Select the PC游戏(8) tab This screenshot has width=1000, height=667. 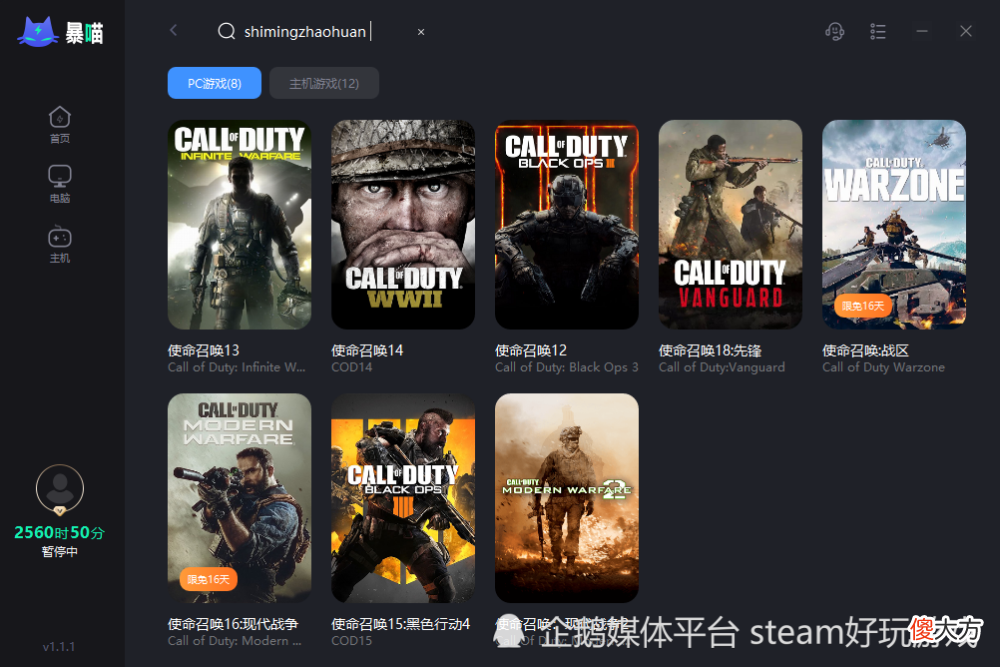click(x=214, y=83)
